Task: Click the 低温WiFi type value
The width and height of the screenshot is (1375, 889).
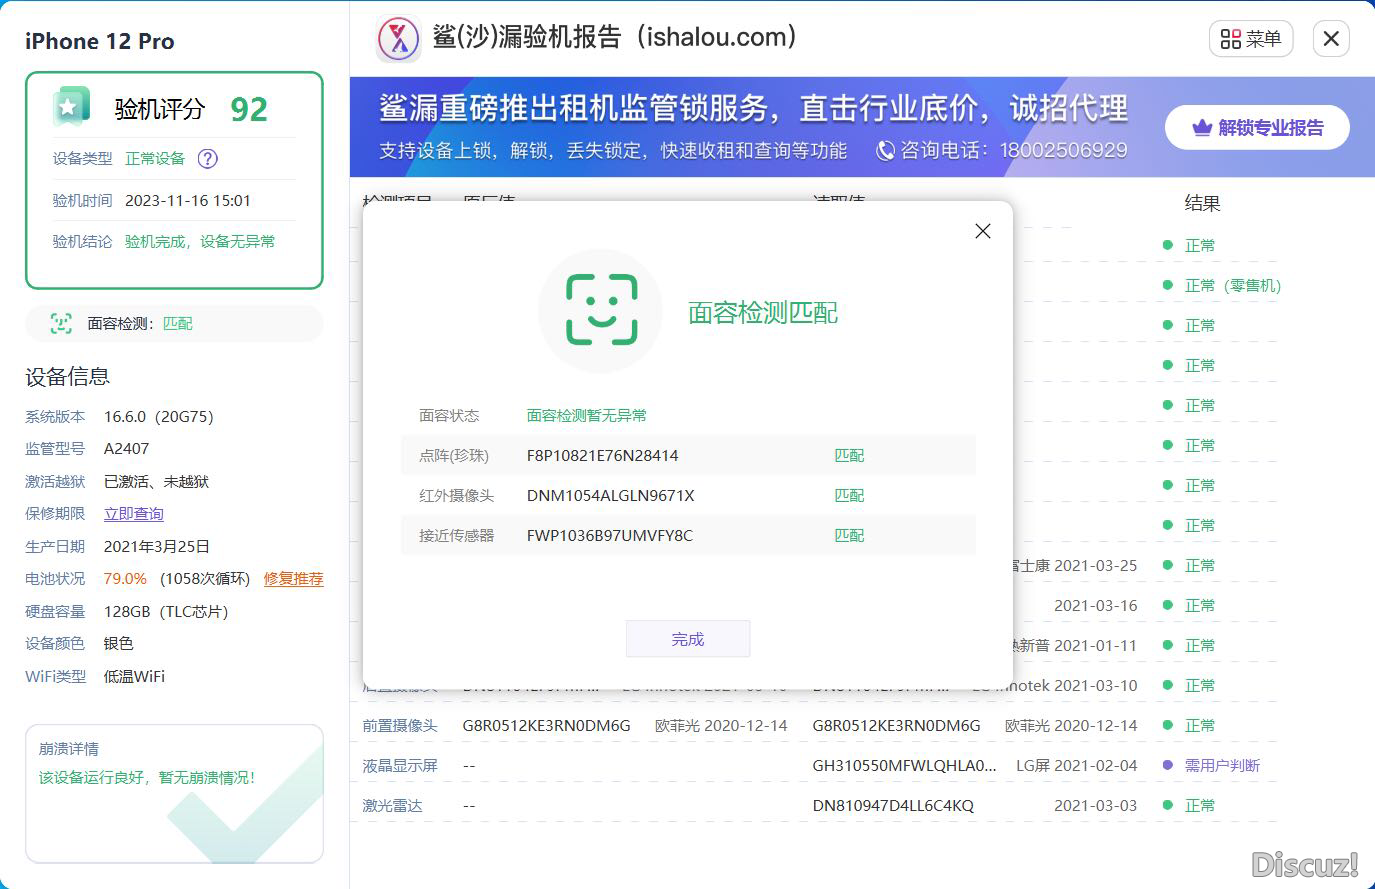Action: pos(135,677)
